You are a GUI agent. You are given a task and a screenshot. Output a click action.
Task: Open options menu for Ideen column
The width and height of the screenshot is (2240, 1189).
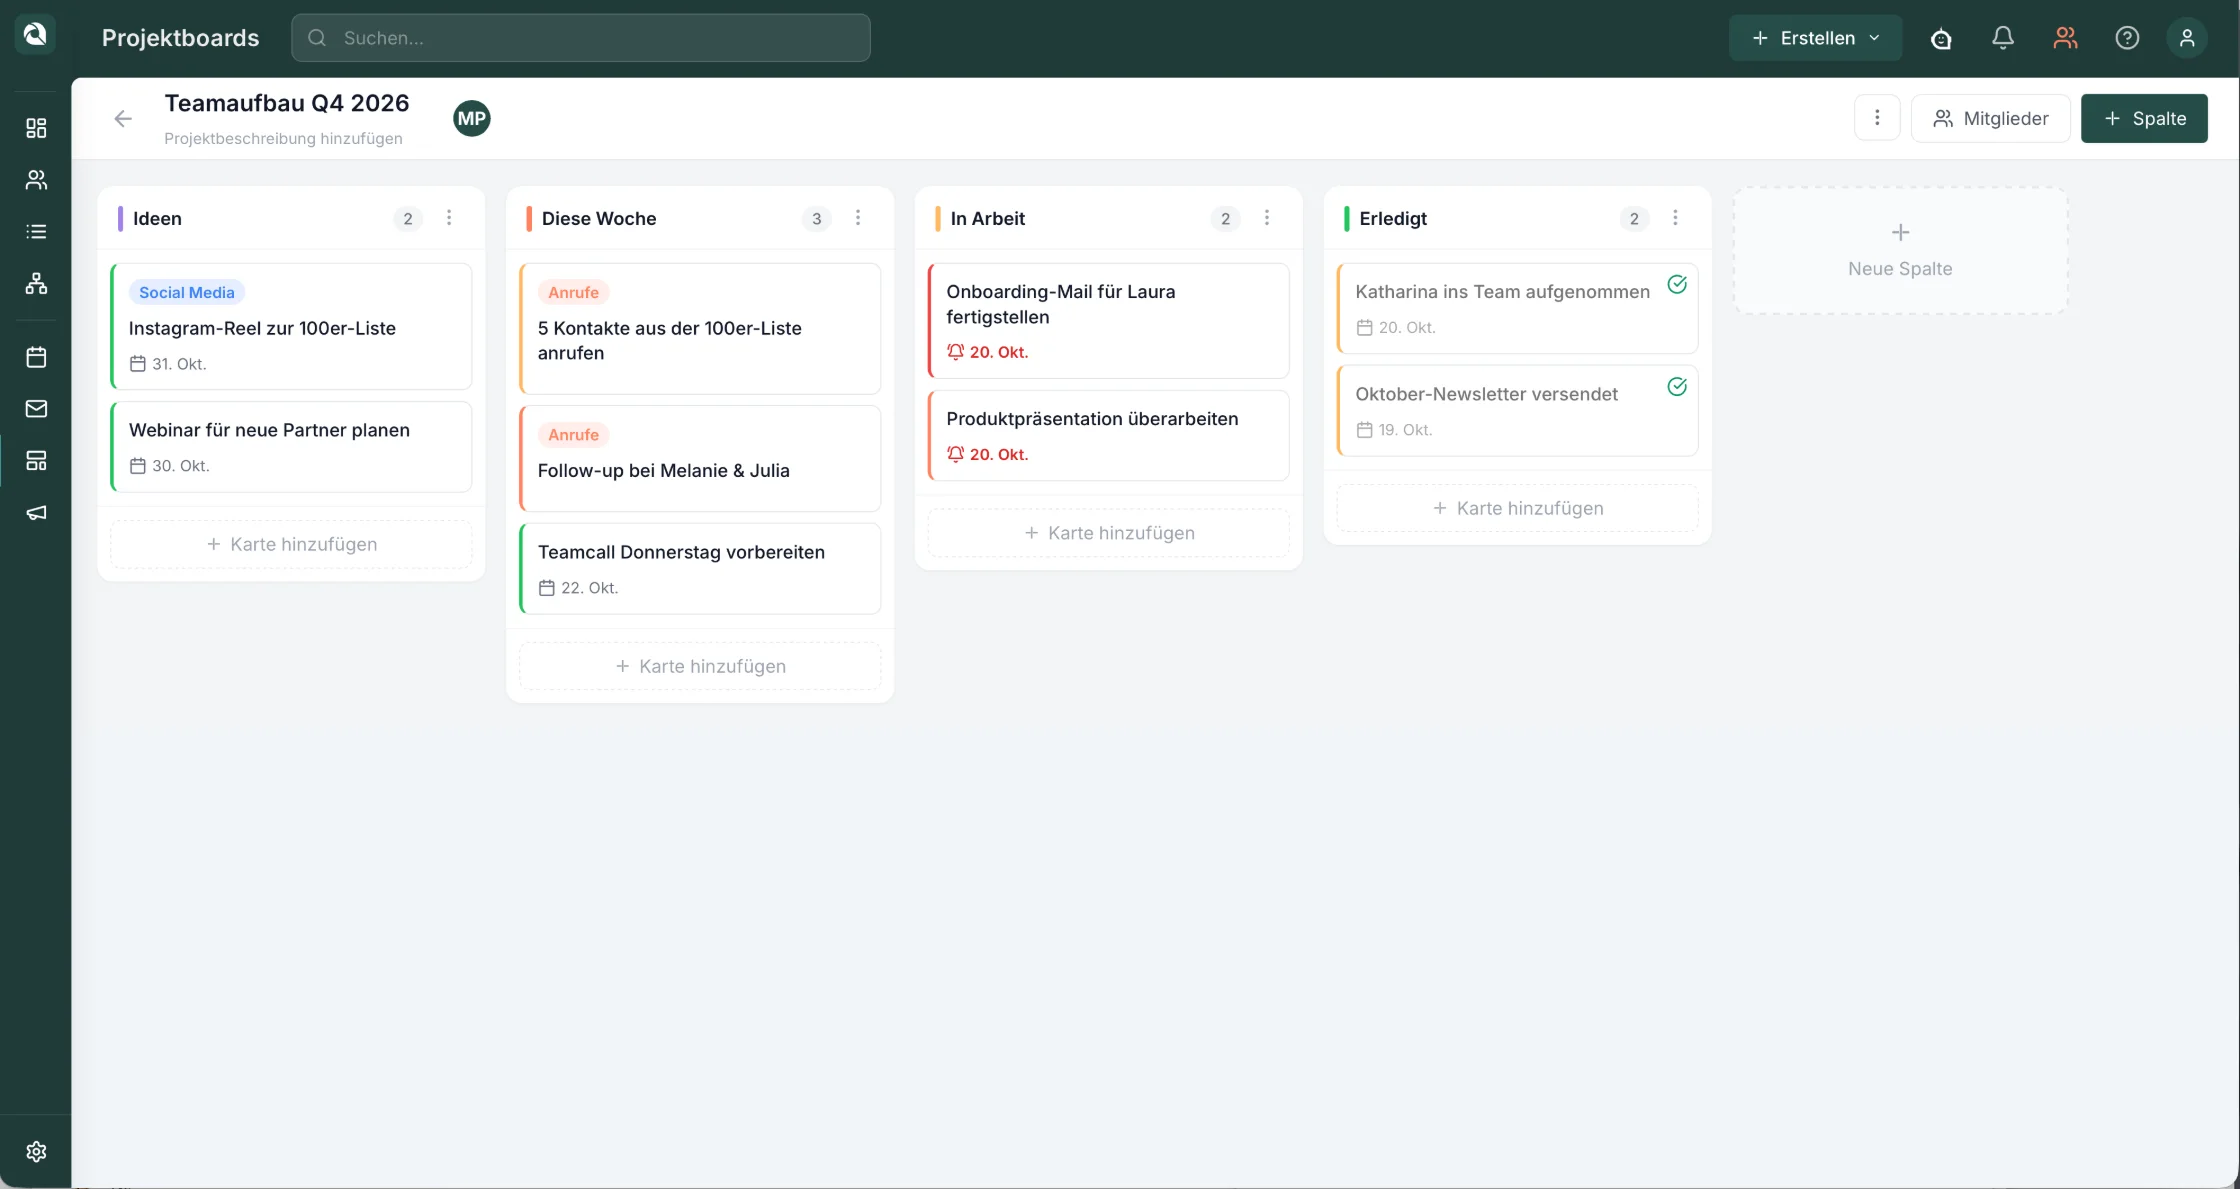pyautogui.click(x=449, y=218)
